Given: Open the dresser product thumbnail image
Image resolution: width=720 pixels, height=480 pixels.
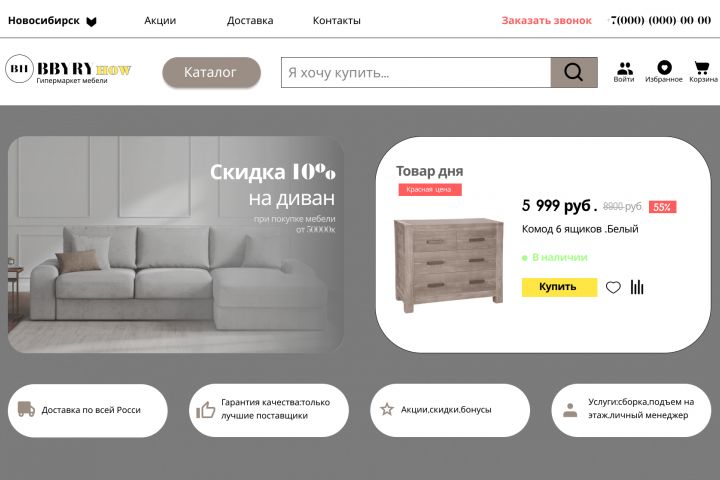Looking at the screenshot, I should click(x=449, y=265).
